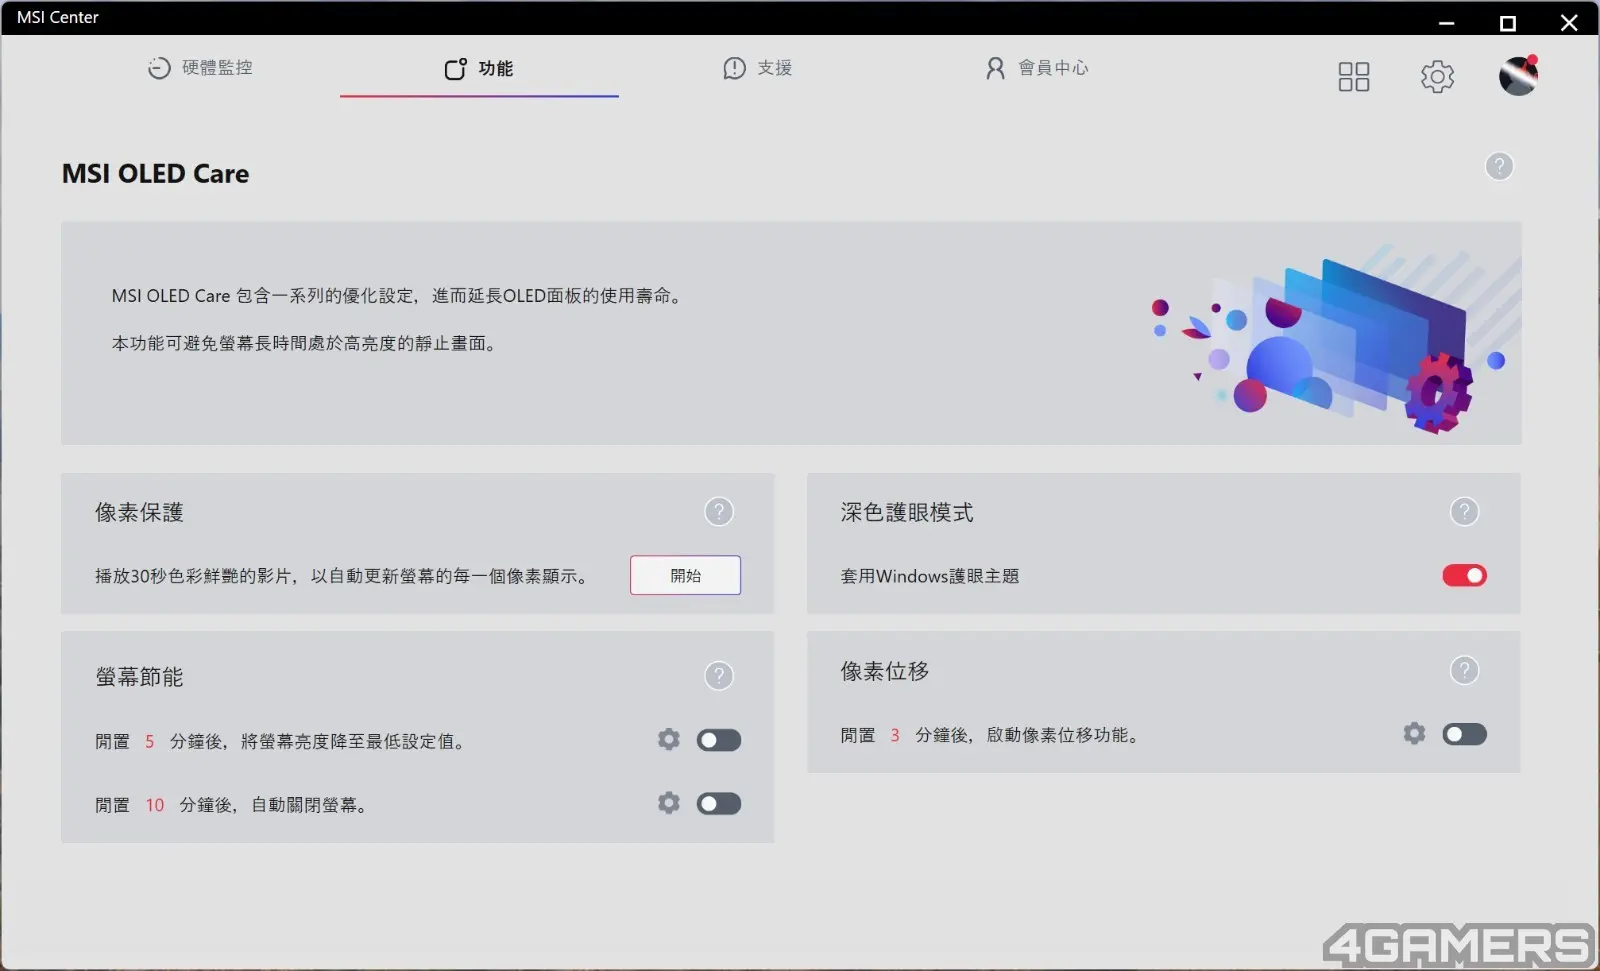Open gear settings for 5-minute brightness dimming
This screenshot has width=1600, height=971.
pos(669,739)
